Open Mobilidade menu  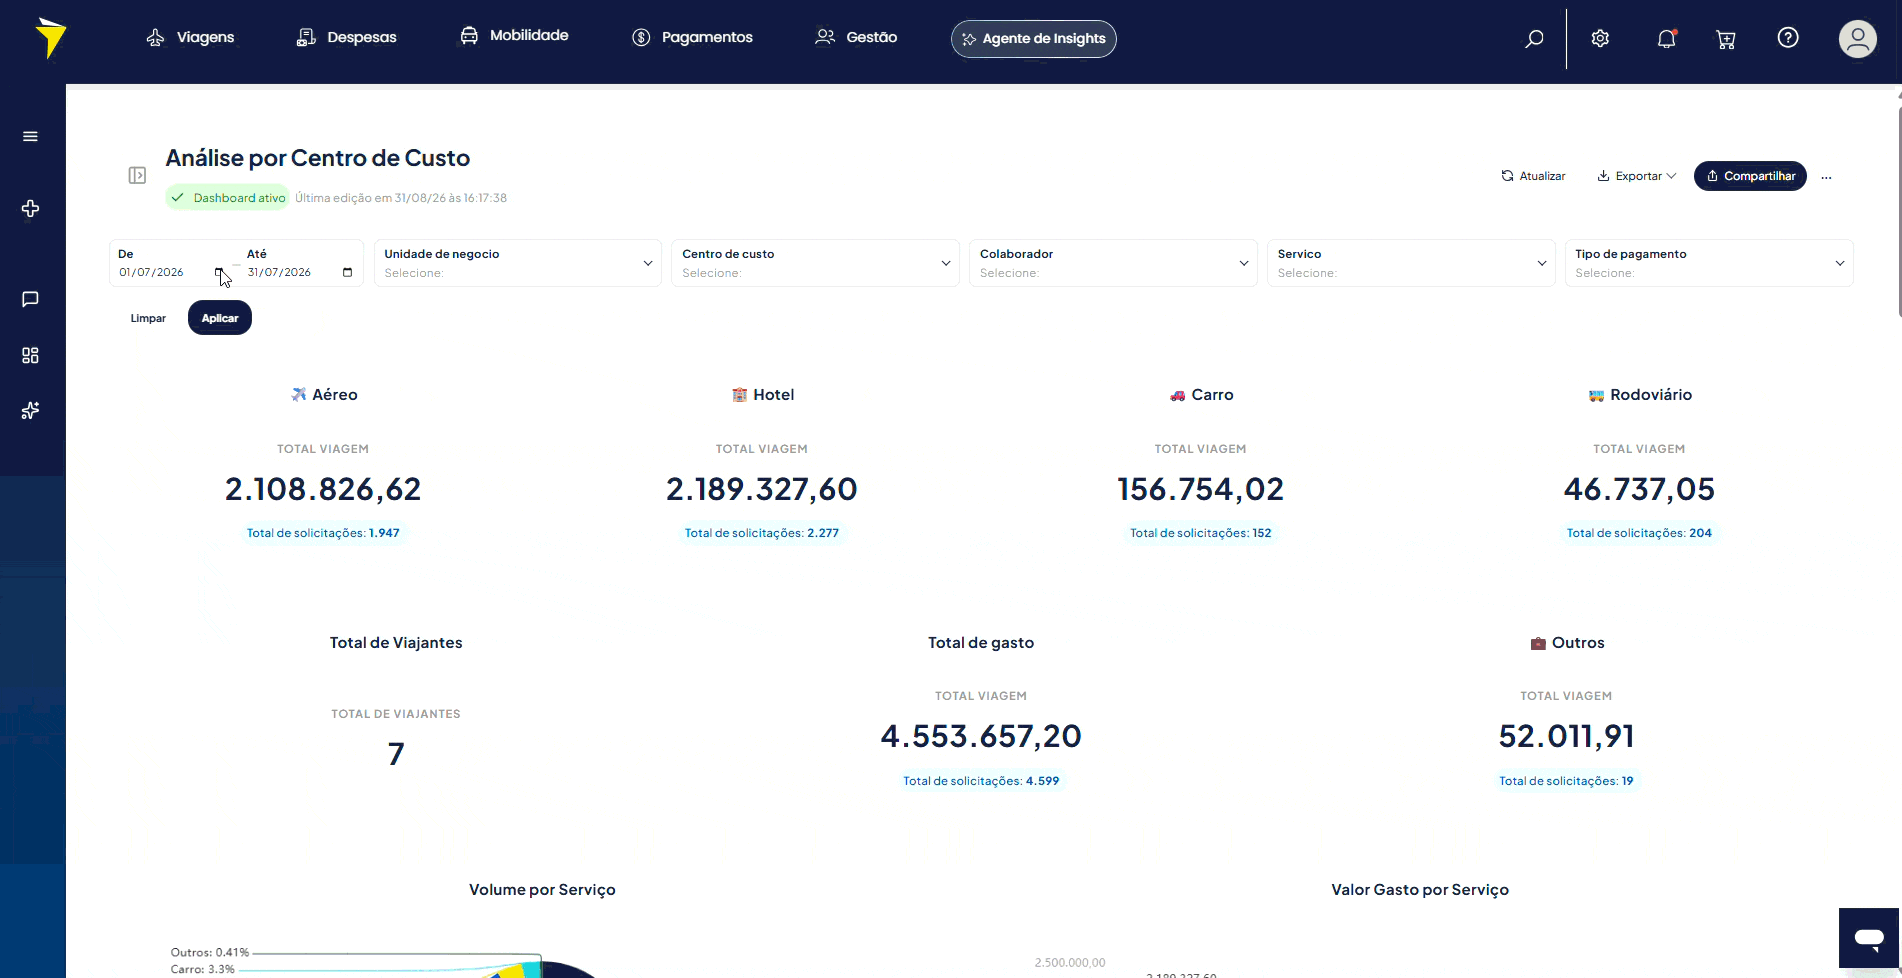(514, 35)
